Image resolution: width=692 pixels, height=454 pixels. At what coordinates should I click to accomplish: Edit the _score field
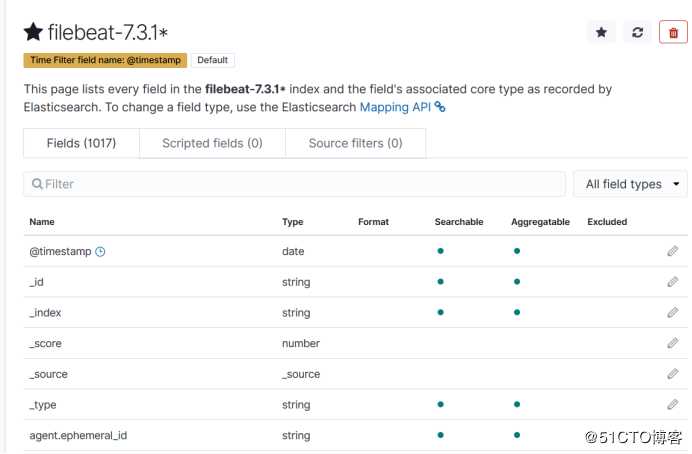click(x=672, y=343)
